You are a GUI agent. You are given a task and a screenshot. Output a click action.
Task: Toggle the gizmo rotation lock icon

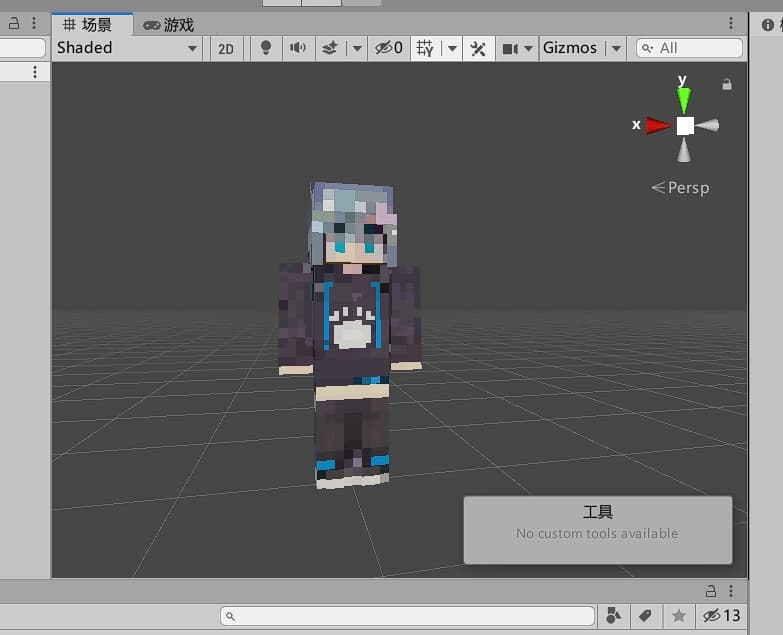727,84
